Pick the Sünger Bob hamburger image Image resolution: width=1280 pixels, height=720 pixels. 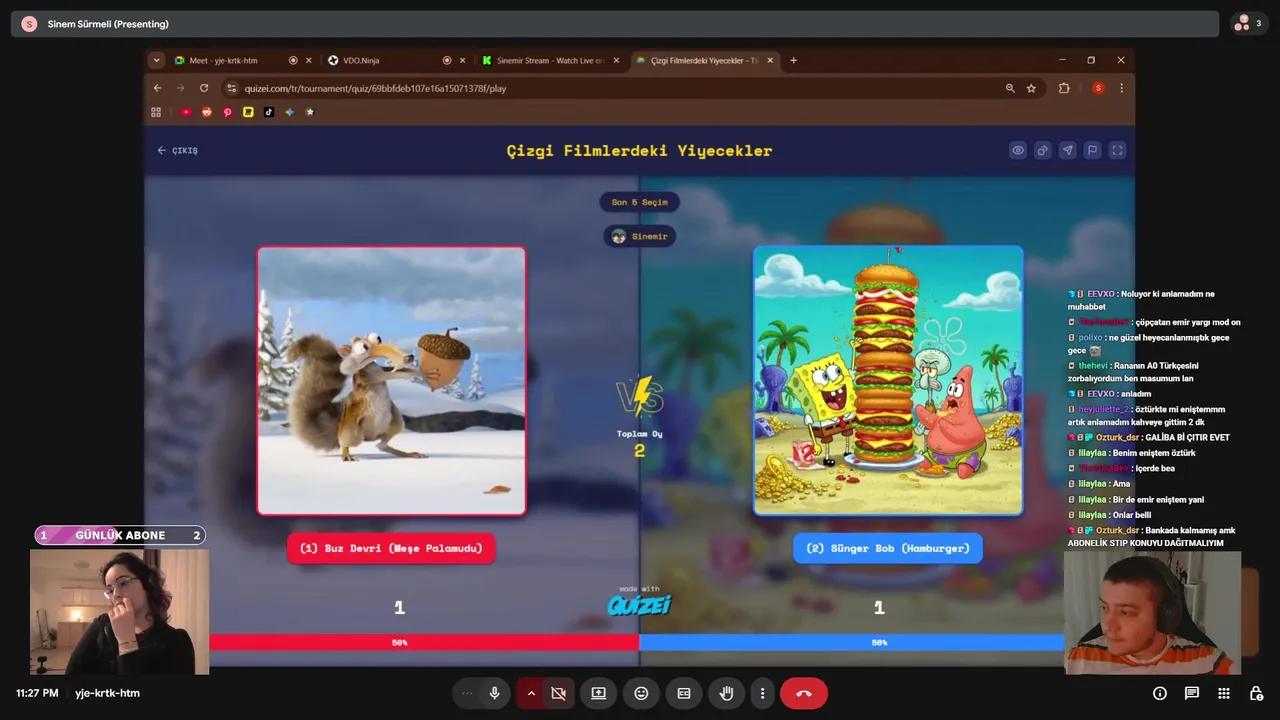pos(888,380)
